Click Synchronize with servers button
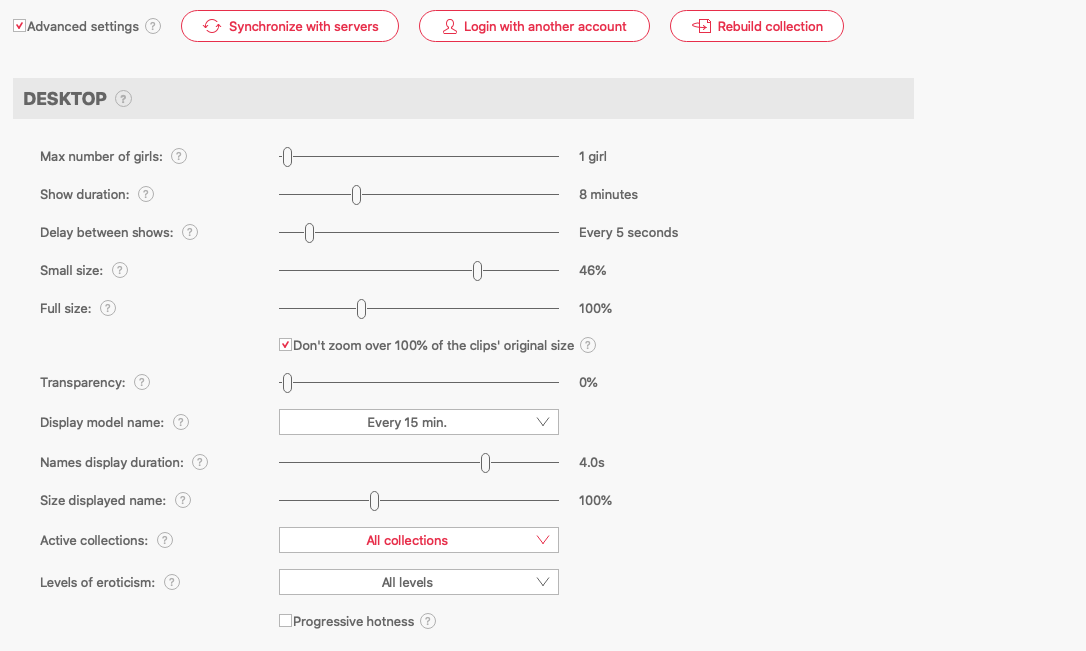1086x651 pixels. coord(290,27)
